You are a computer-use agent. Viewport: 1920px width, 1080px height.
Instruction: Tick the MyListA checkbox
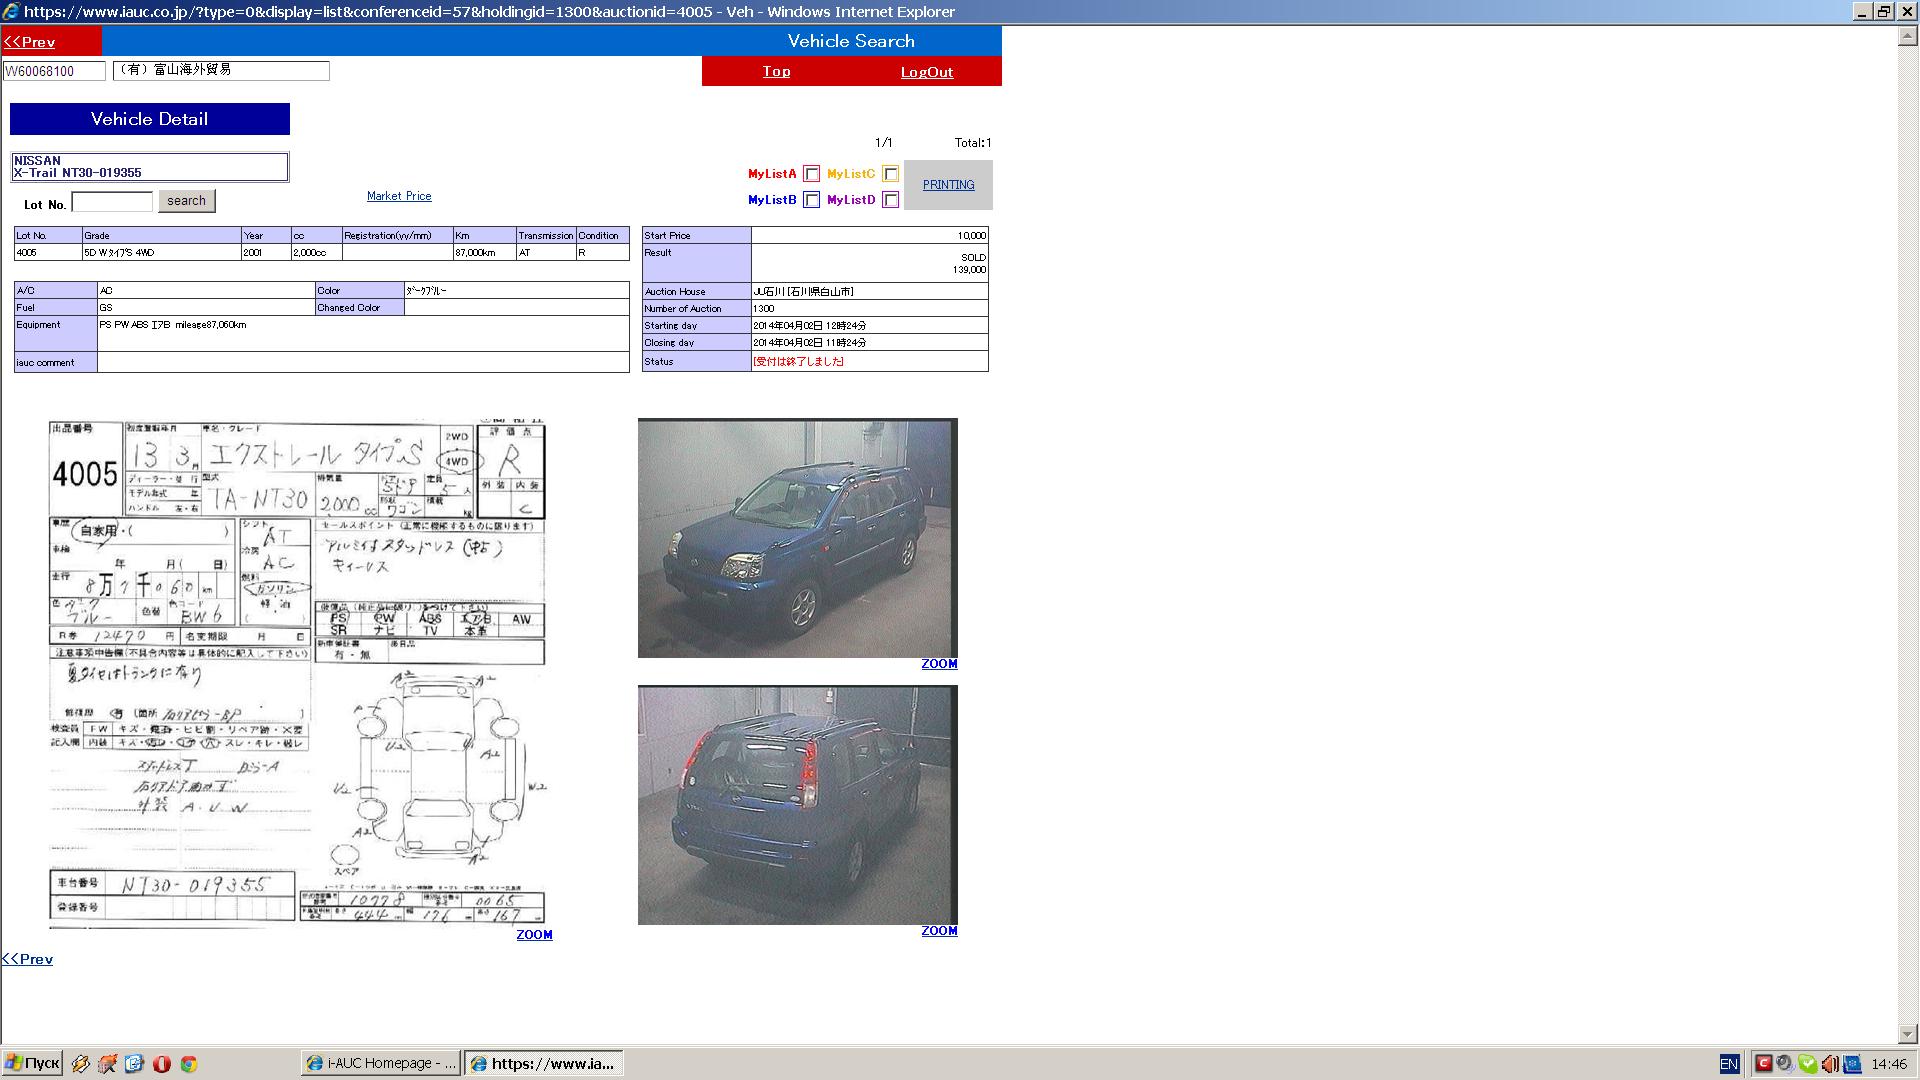(x=811, y=174)
